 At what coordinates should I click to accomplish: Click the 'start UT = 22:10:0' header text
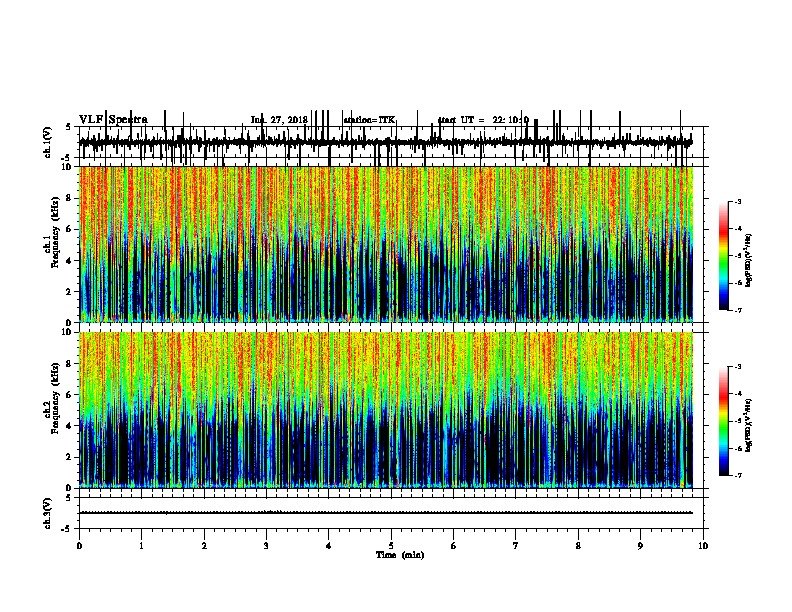coord(483,120)
